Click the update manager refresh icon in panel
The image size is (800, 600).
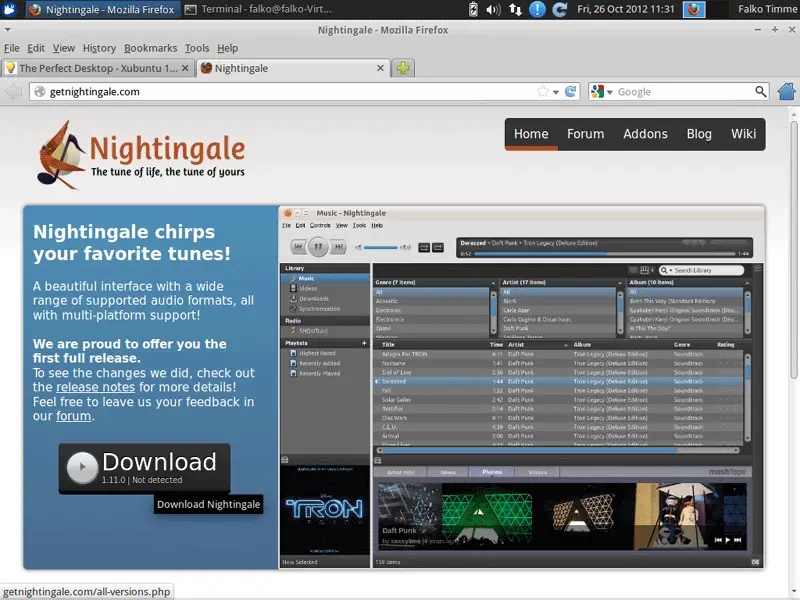click(560, 9)
